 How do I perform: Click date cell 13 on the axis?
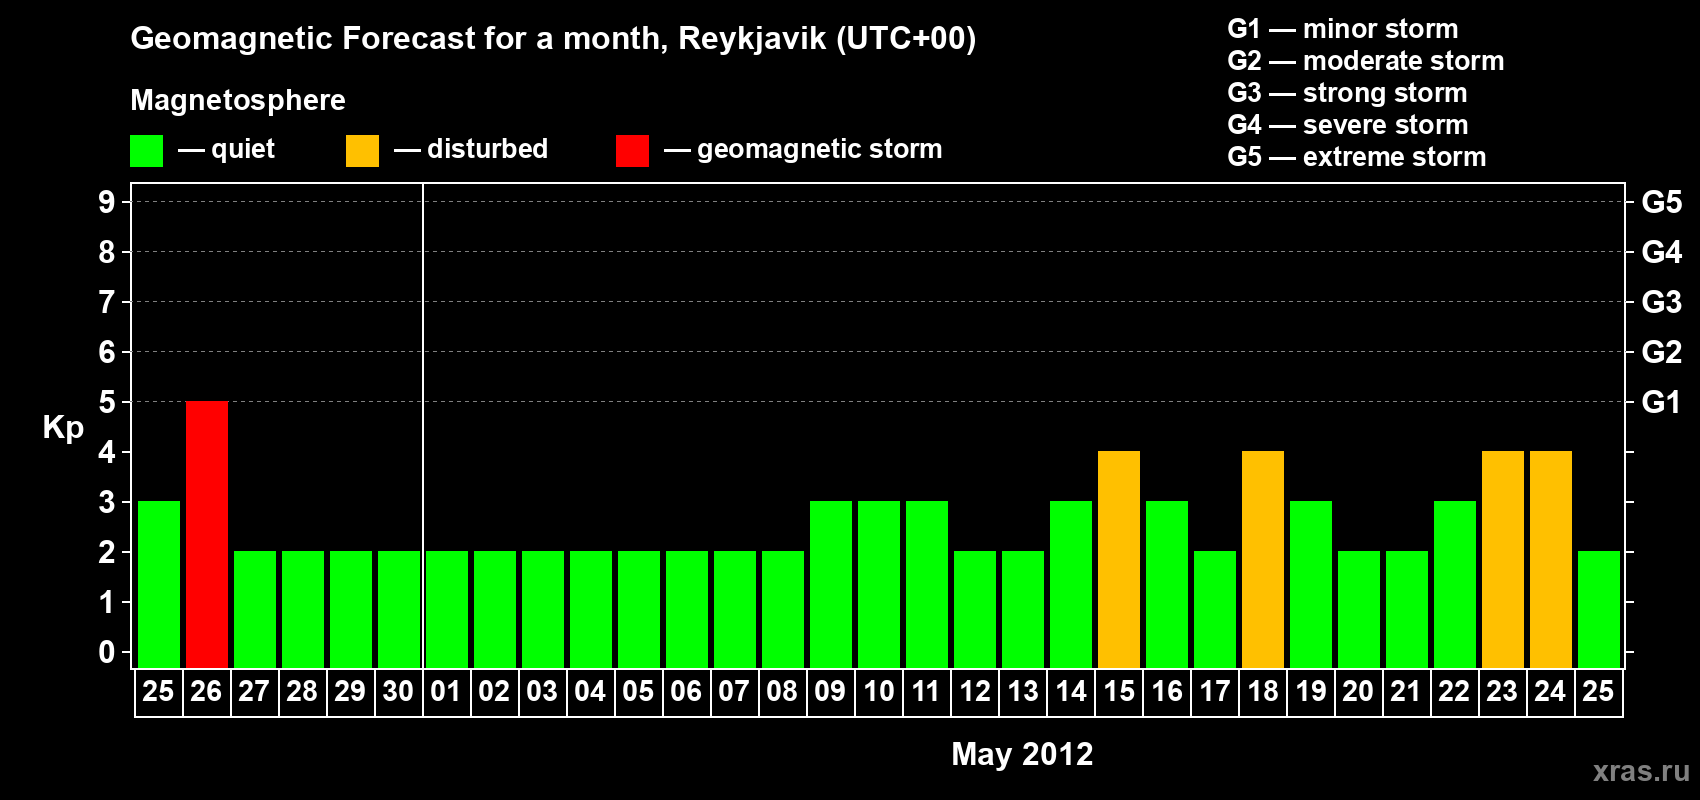(x=1023, y=692)
